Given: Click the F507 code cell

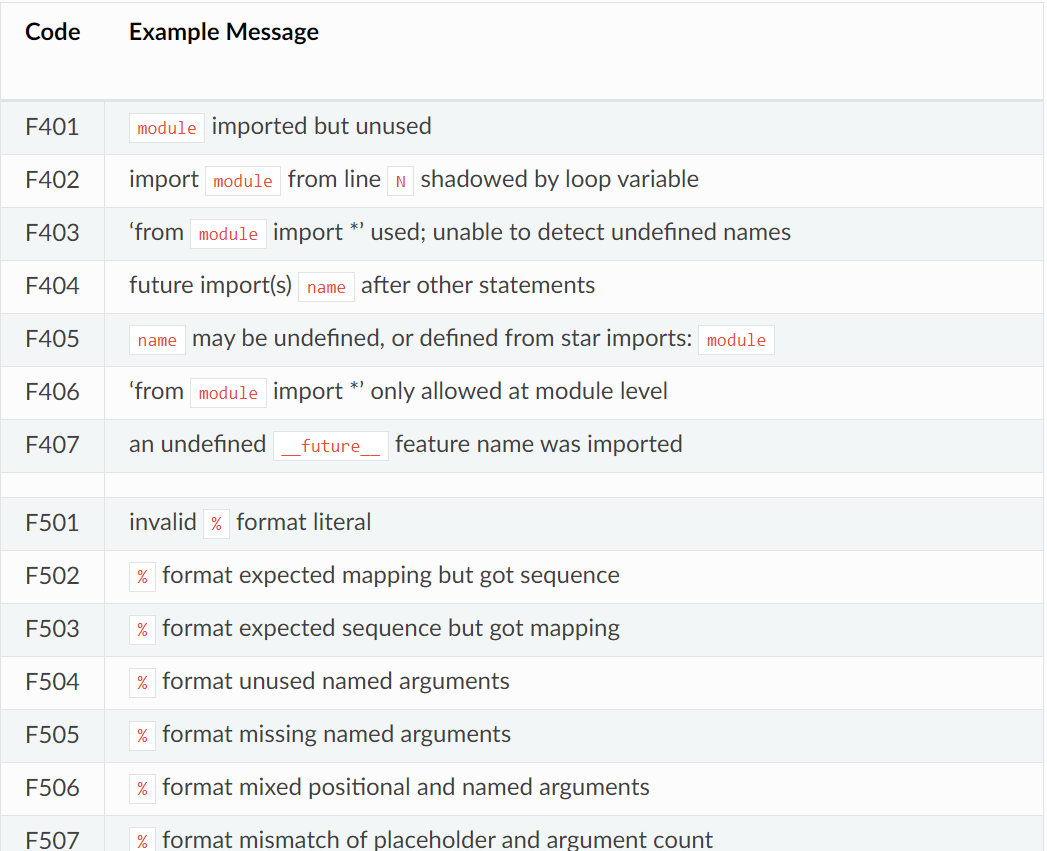Looking at the screenshot, I should (52, 840).
